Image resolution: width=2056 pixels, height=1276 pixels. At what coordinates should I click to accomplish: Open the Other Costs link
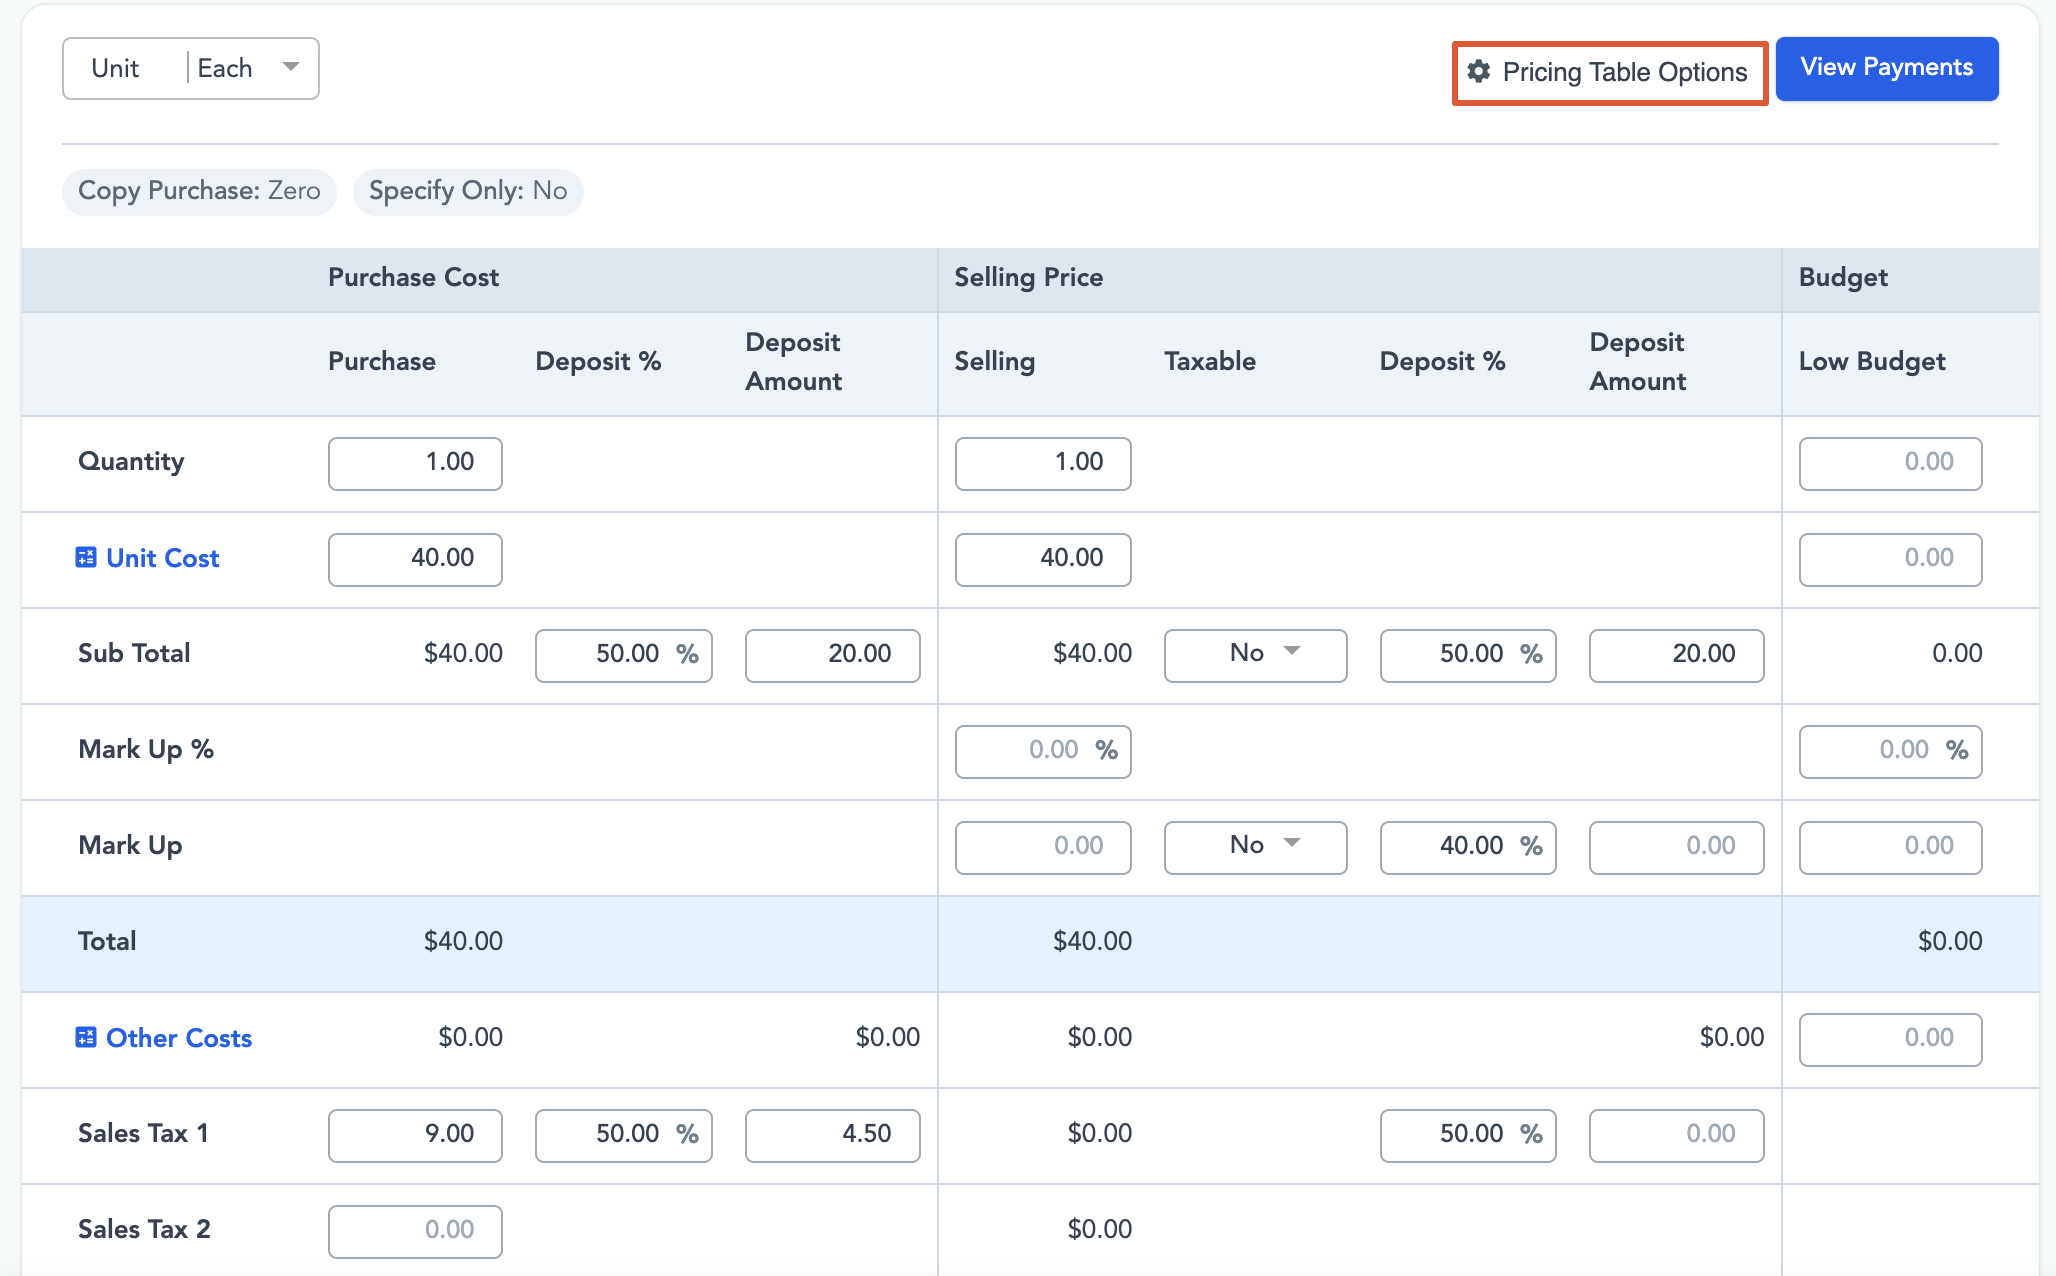[x=179, y=1038]
